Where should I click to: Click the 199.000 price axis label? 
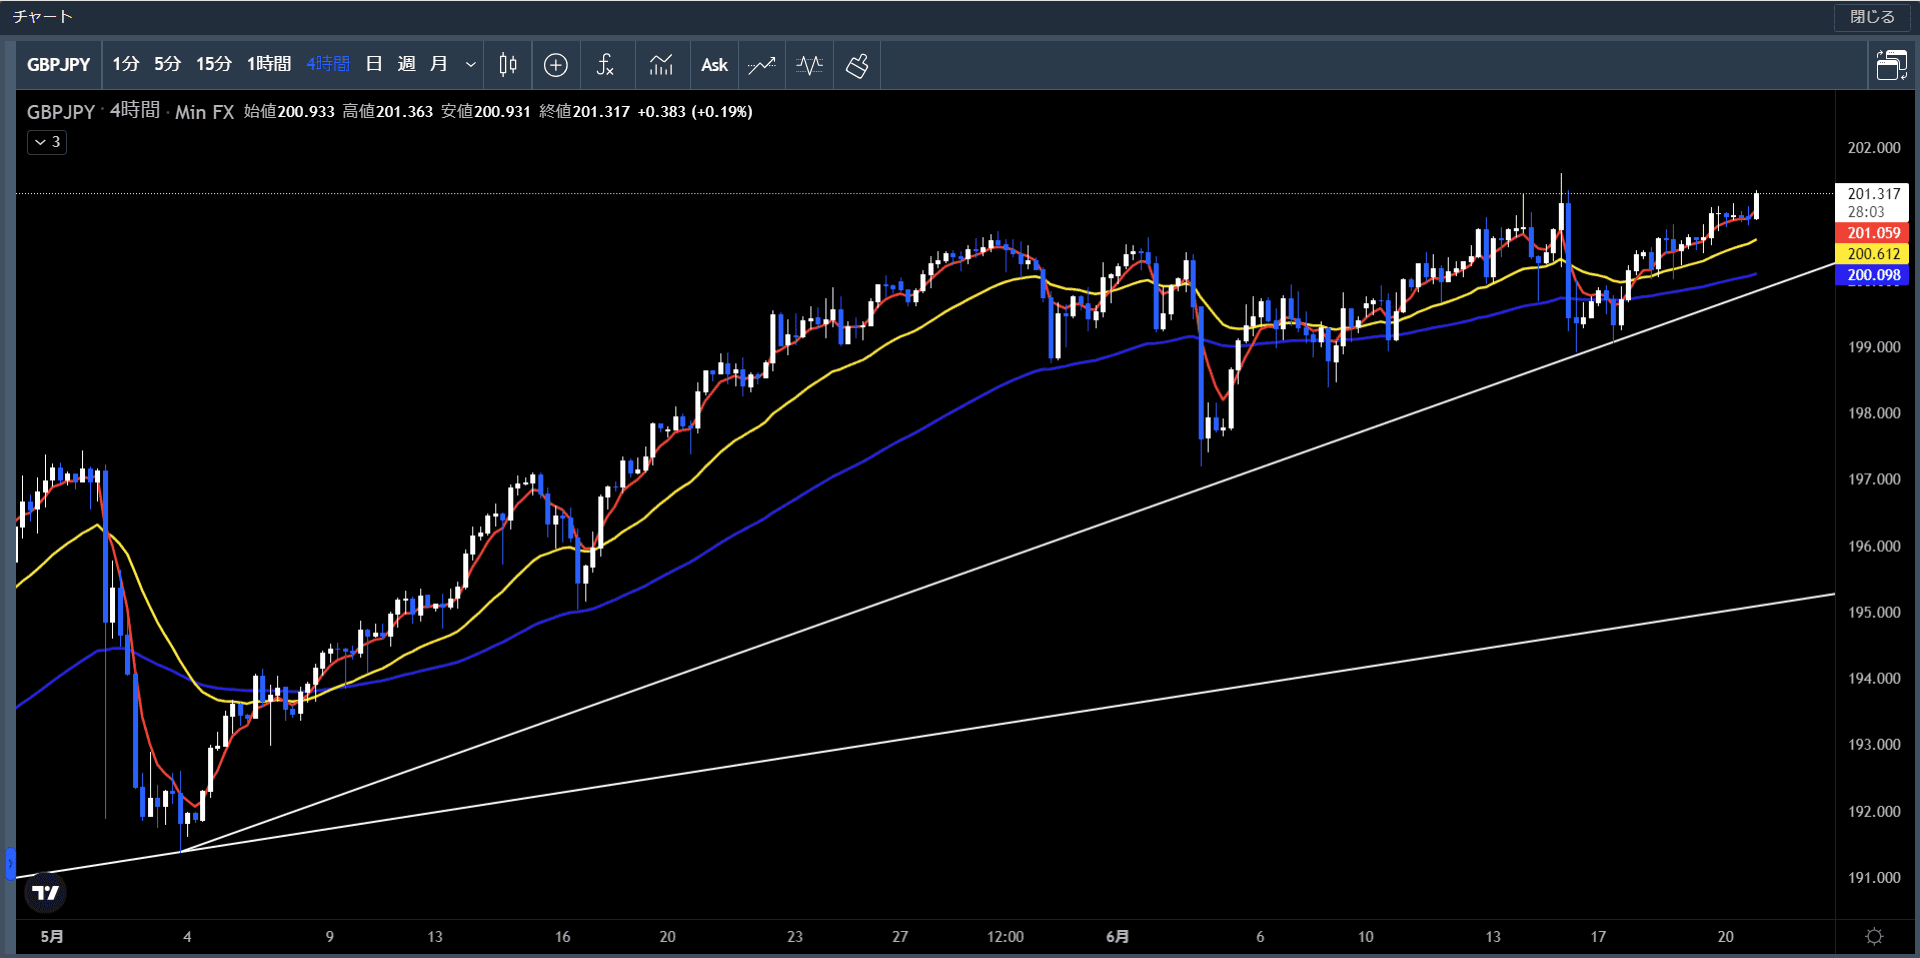click(1873, 347)
